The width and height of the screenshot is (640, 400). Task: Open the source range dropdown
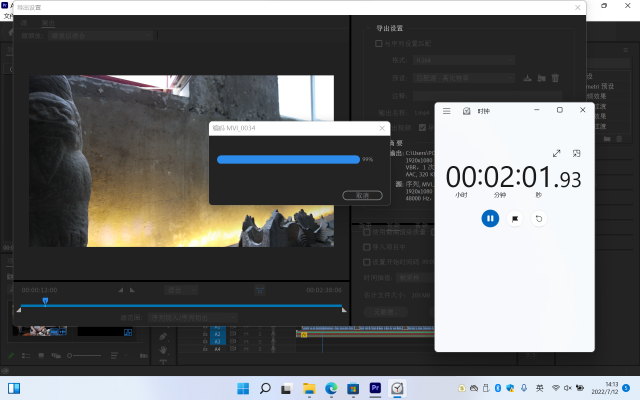[x=192, y=318]
